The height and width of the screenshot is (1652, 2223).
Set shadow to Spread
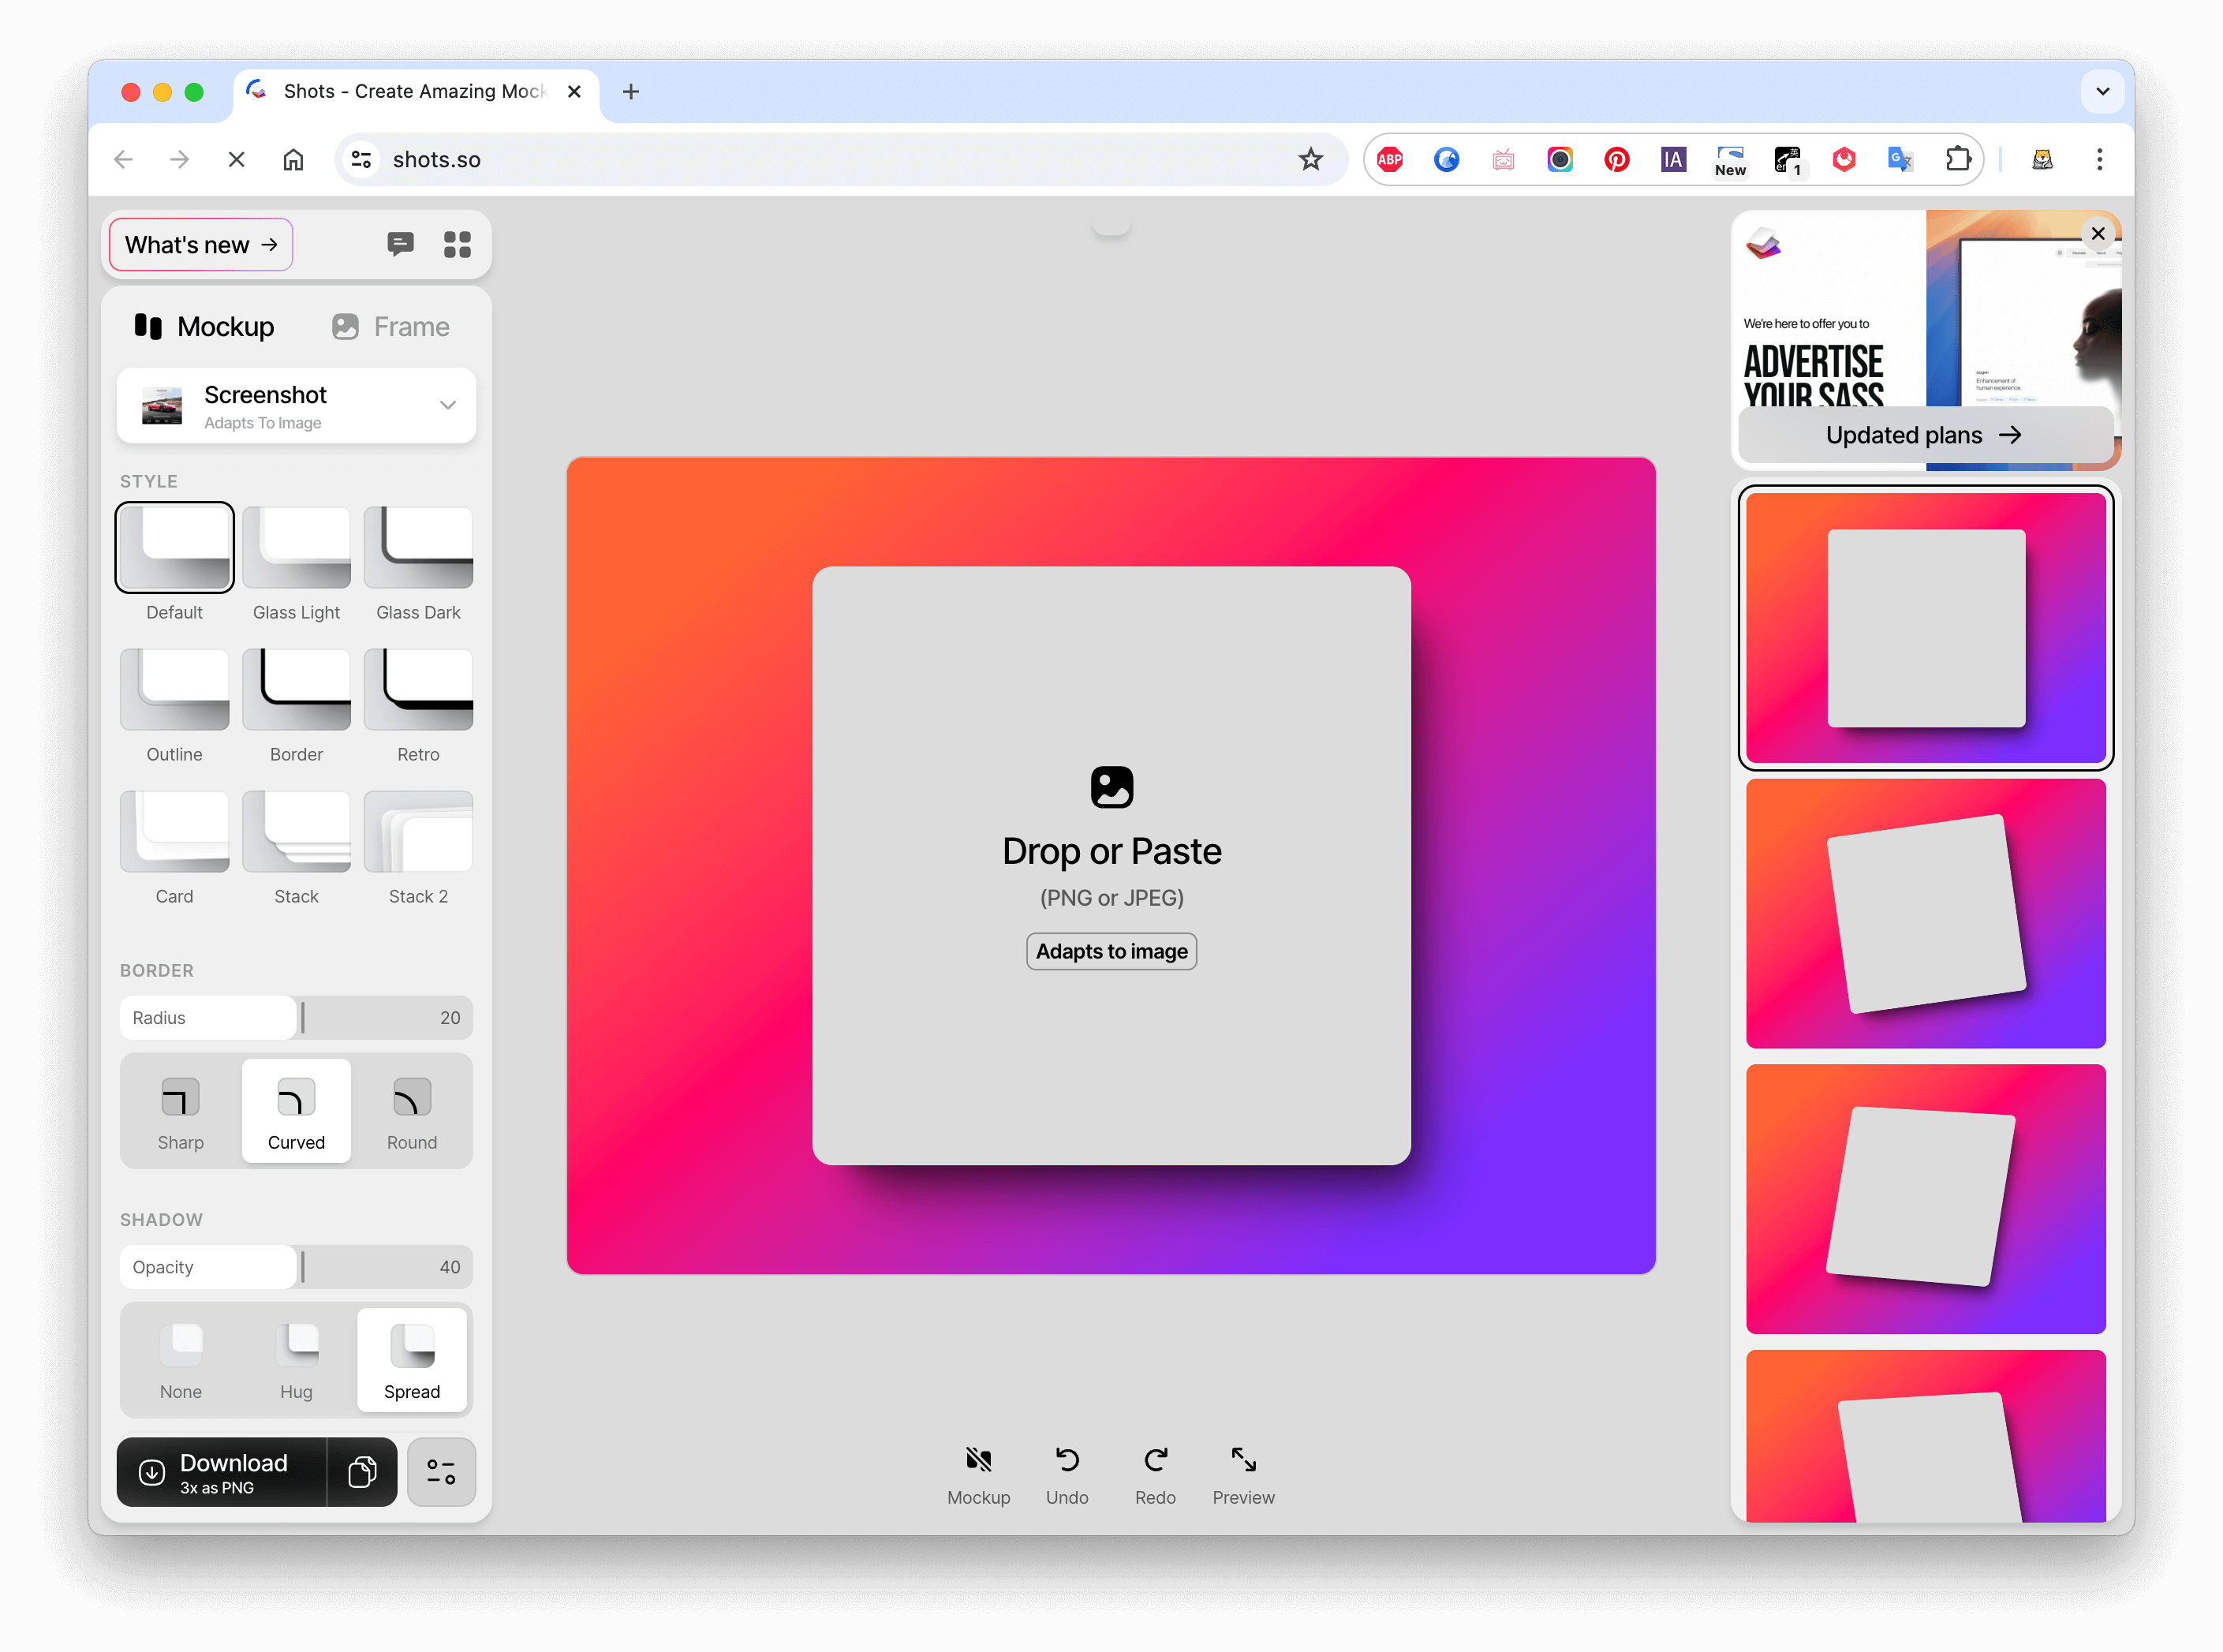(412, 1361)
